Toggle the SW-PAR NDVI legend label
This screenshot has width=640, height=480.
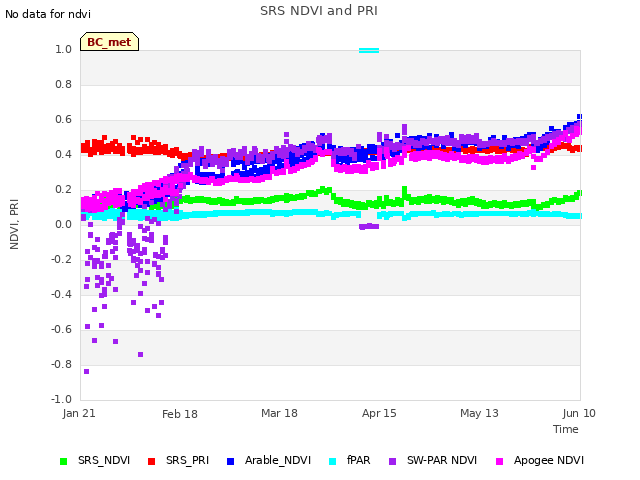pyautogui.click(x=442, y=460)
